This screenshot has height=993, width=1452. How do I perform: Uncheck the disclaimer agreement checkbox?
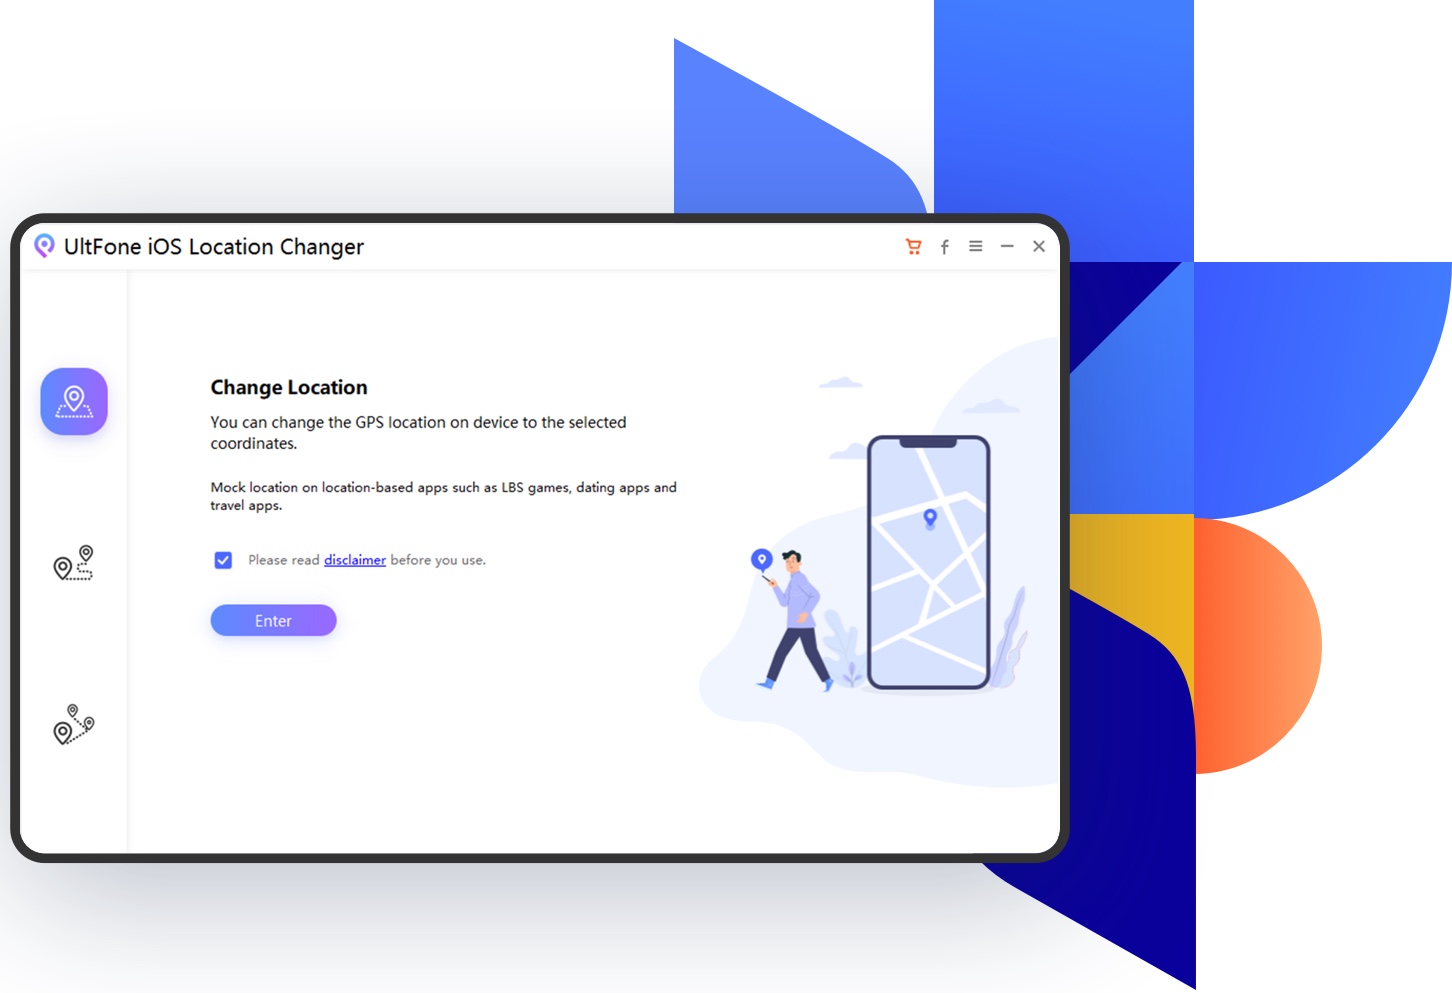[223, 560]
